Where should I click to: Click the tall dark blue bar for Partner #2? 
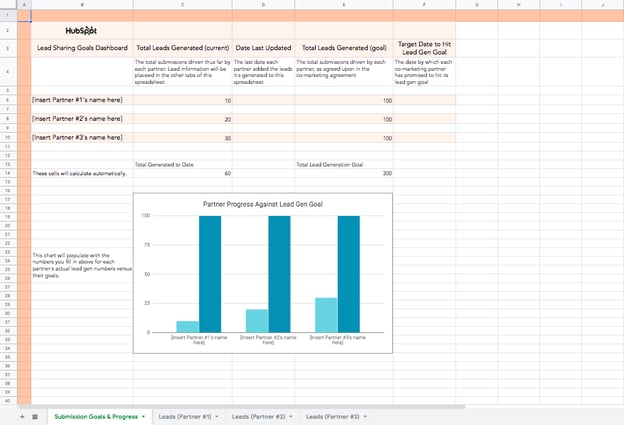[279, 274]
